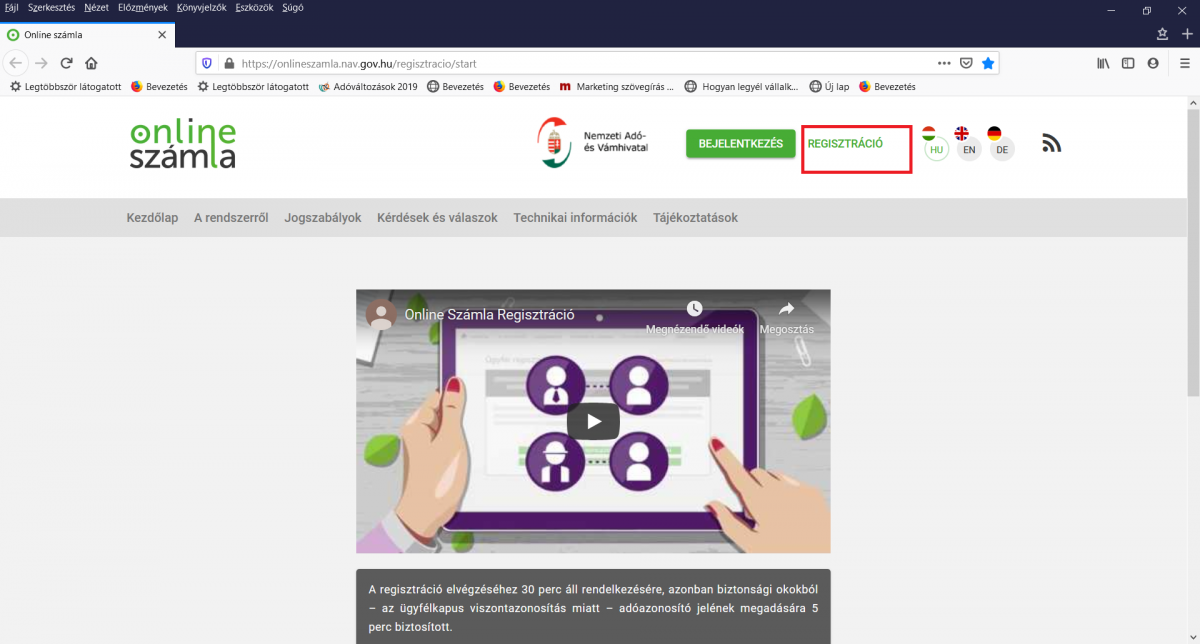Open the Firefox account icon

pos(1153,62)
